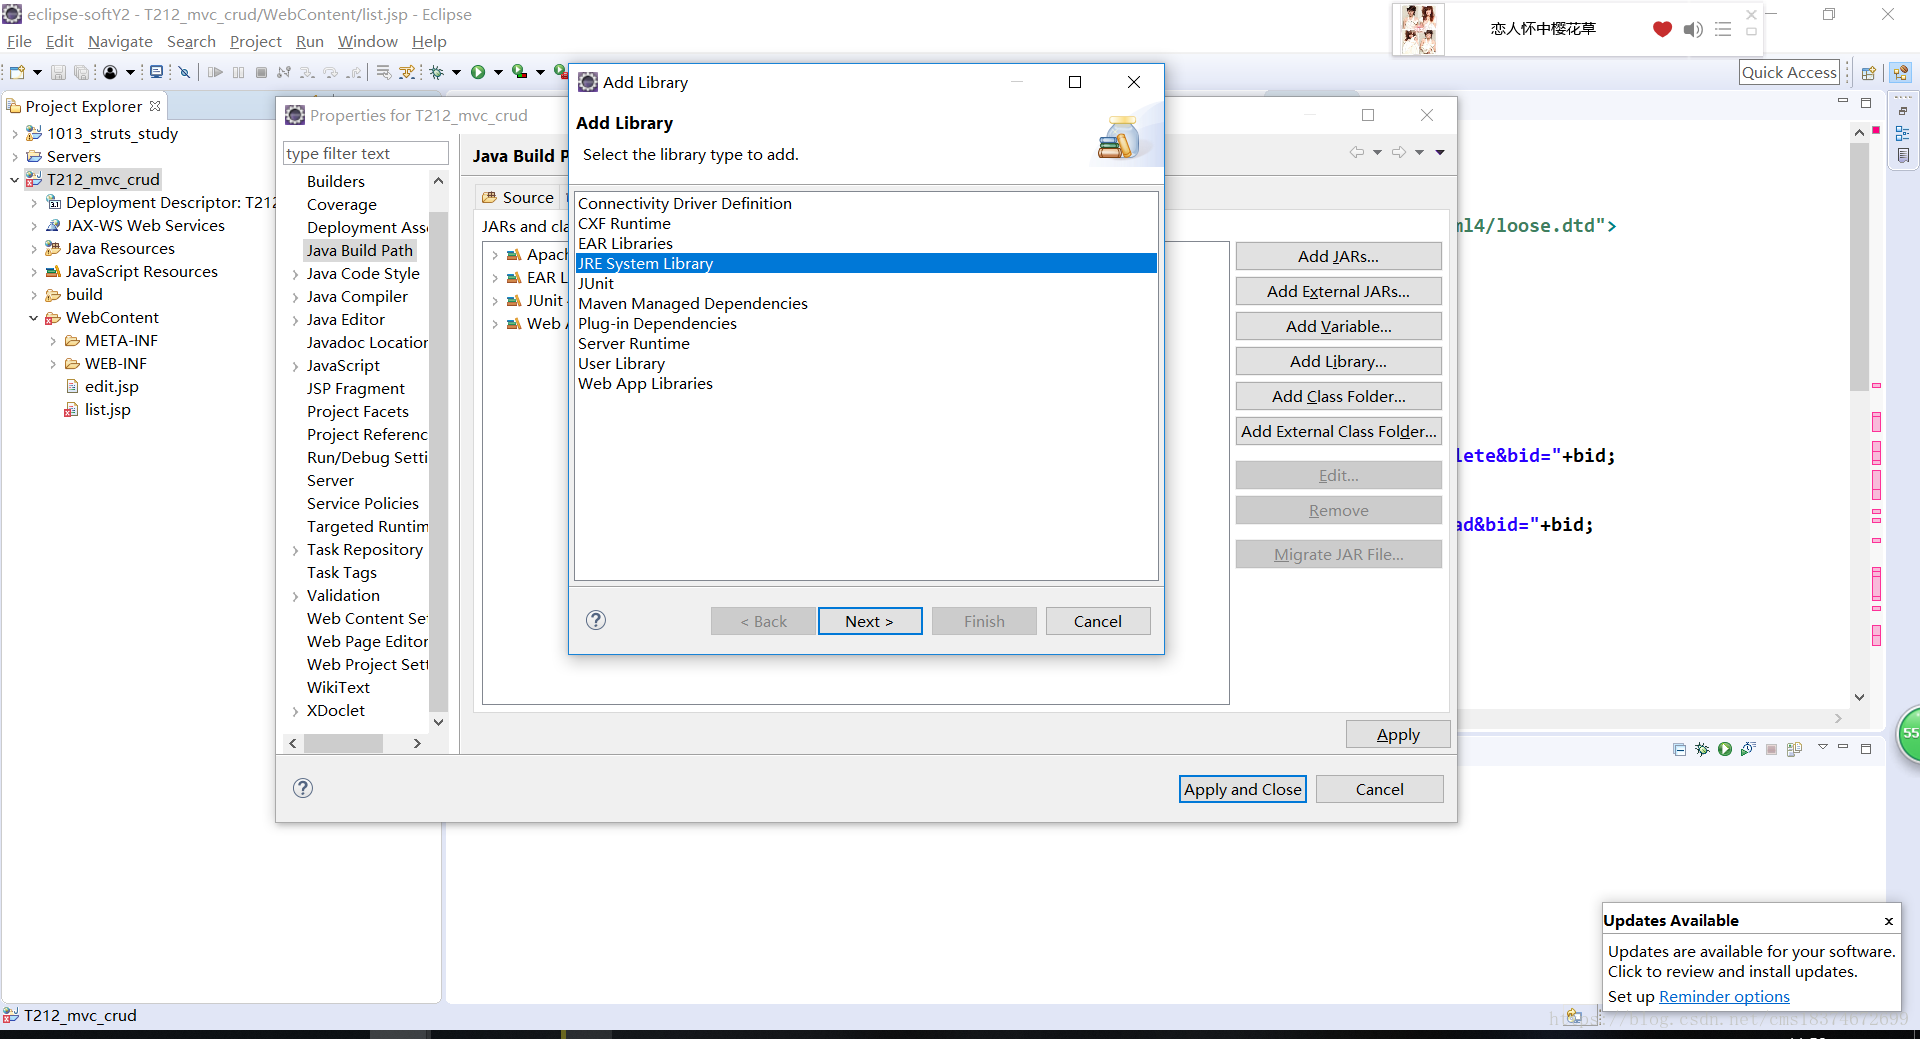Viewport: 1920px width, 1039px height.
Task: Click the Quick Access field
Action: (1789, 72)
